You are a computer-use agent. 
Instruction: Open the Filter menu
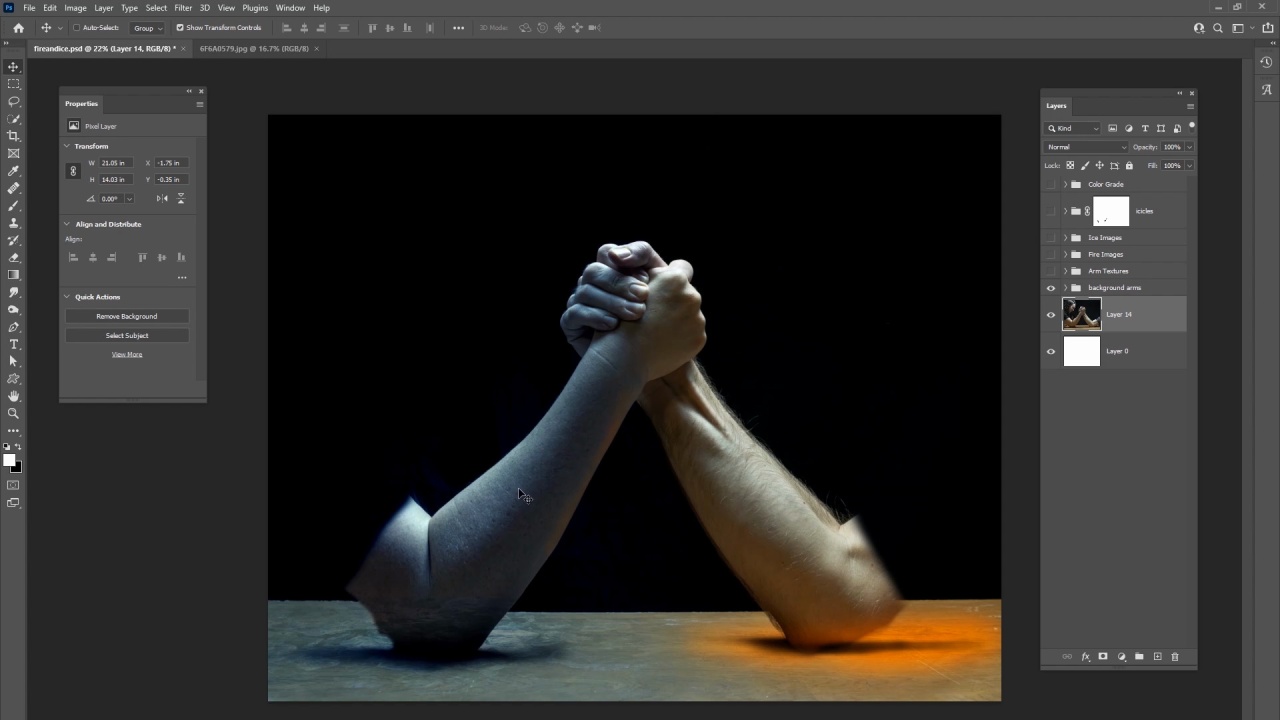click(183, 8)
